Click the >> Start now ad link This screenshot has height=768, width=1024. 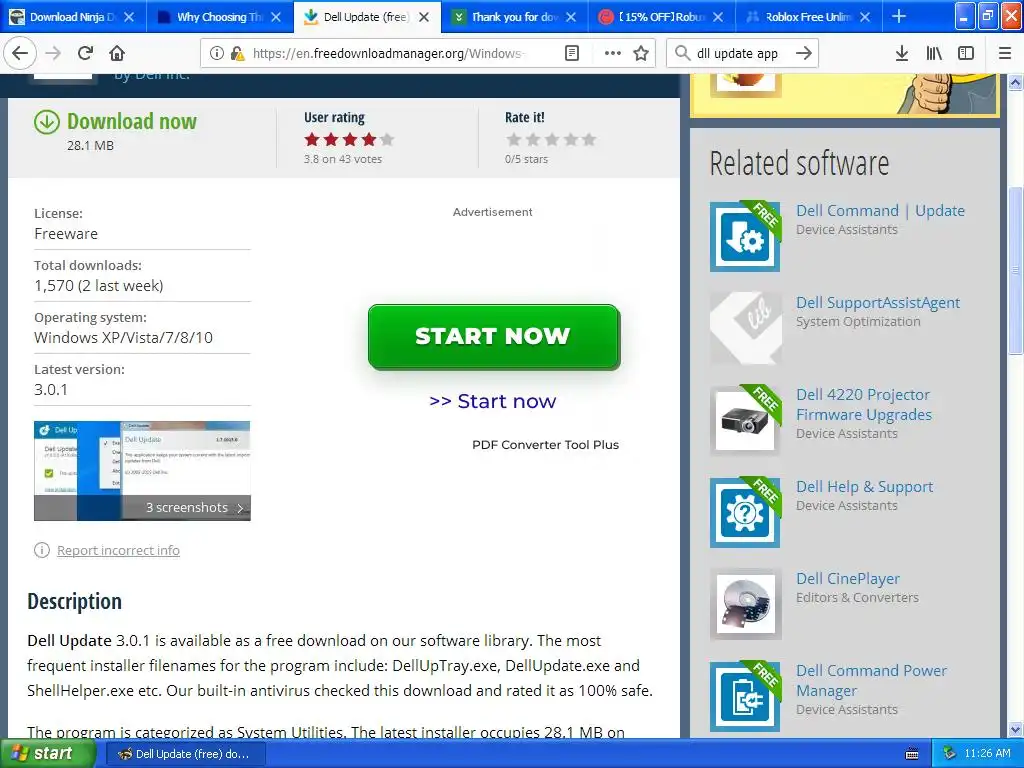tap(492, 401)
